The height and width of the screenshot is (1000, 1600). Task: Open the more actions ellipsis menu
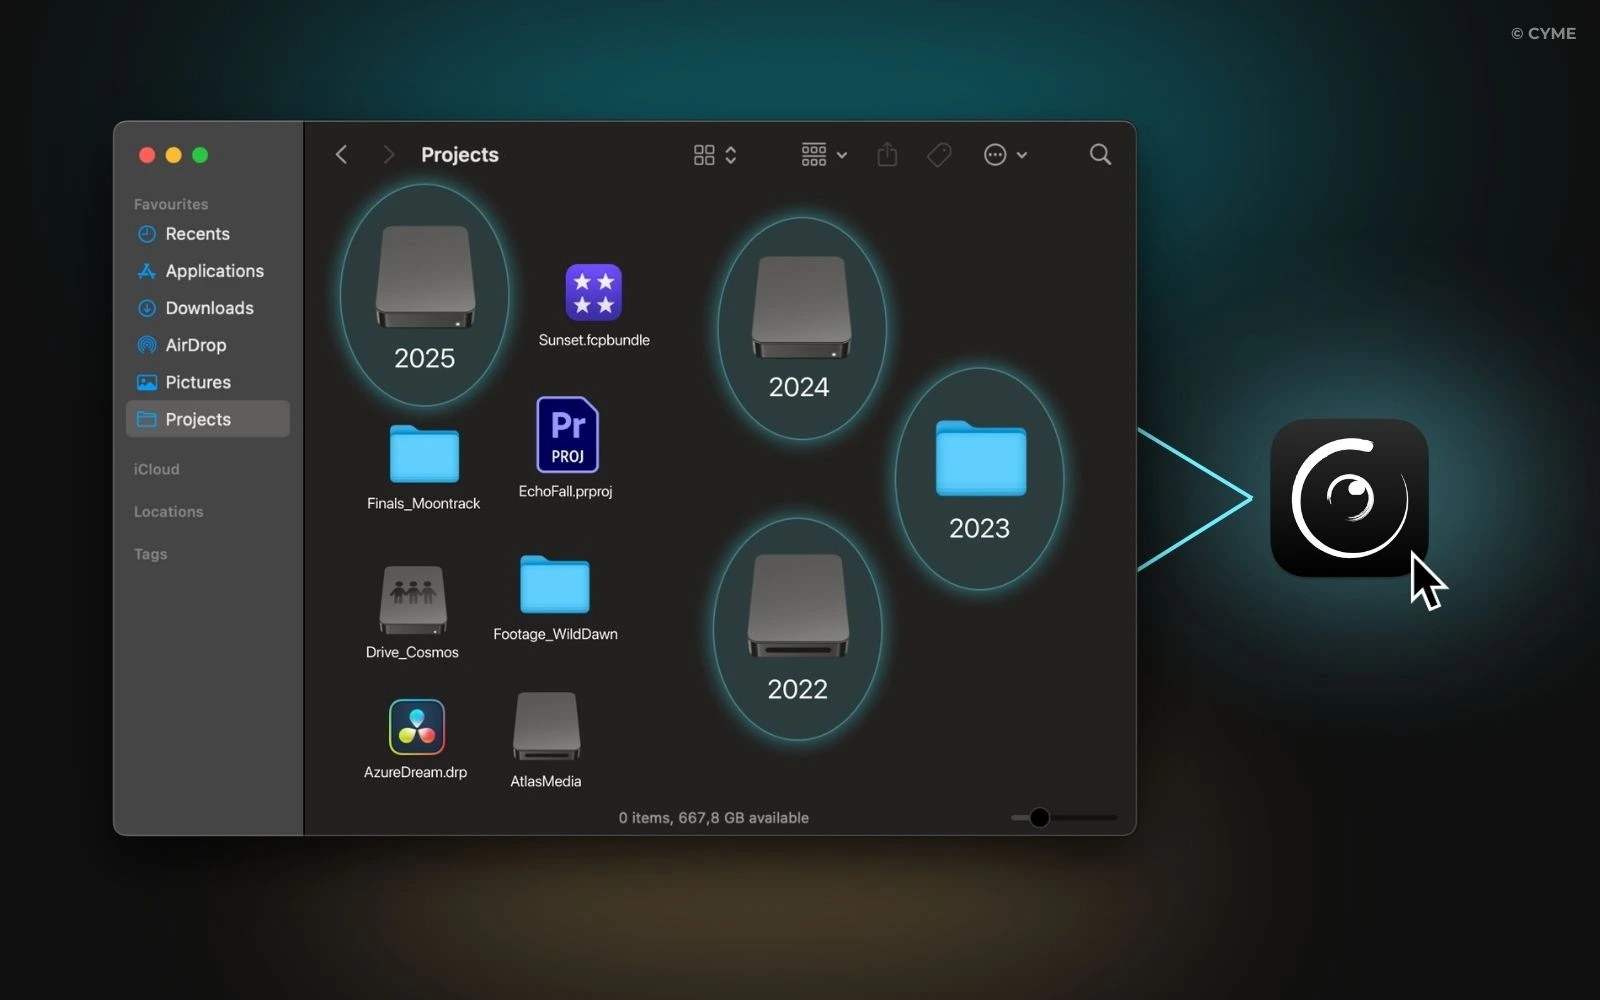[1005, 155]
